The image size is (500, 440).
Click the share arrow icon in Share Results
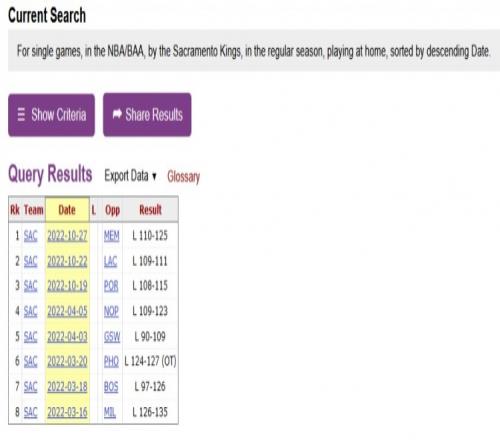click(x=117, y=114)
